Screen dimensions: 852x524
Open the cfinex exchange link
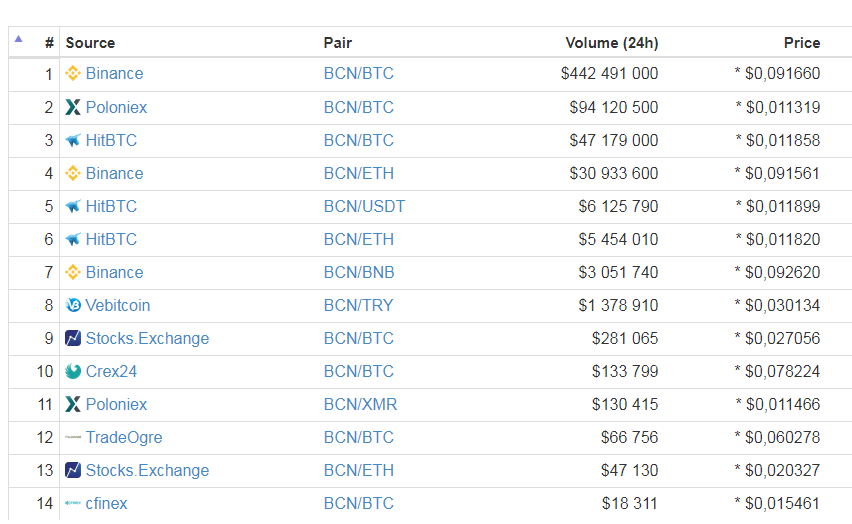coord(106,503)
